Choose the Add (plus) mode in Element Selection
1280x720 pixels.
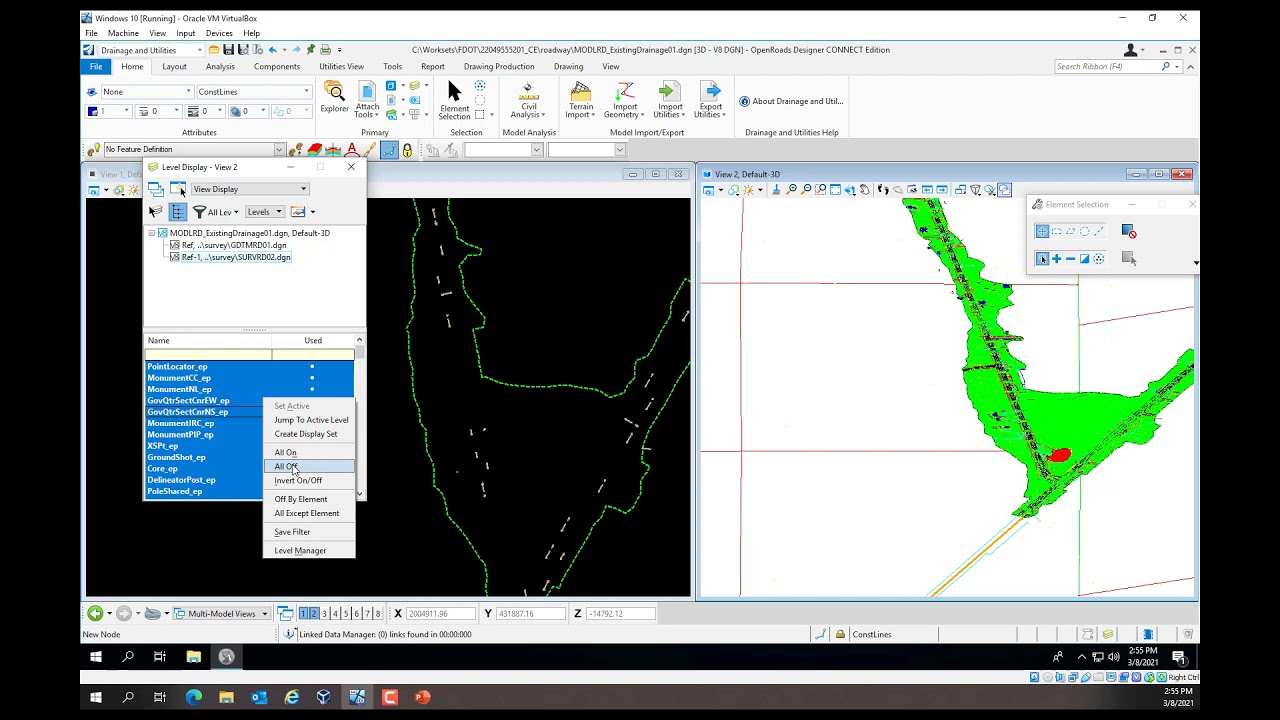(x=1056, y=259)
